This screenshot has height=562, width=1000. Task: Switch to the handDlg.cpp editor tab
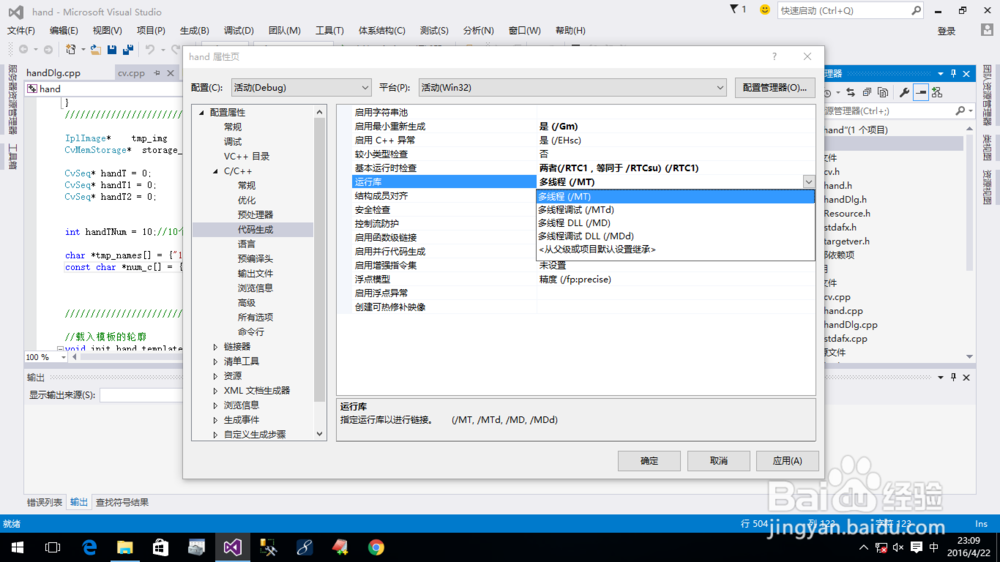click(54, 73)
